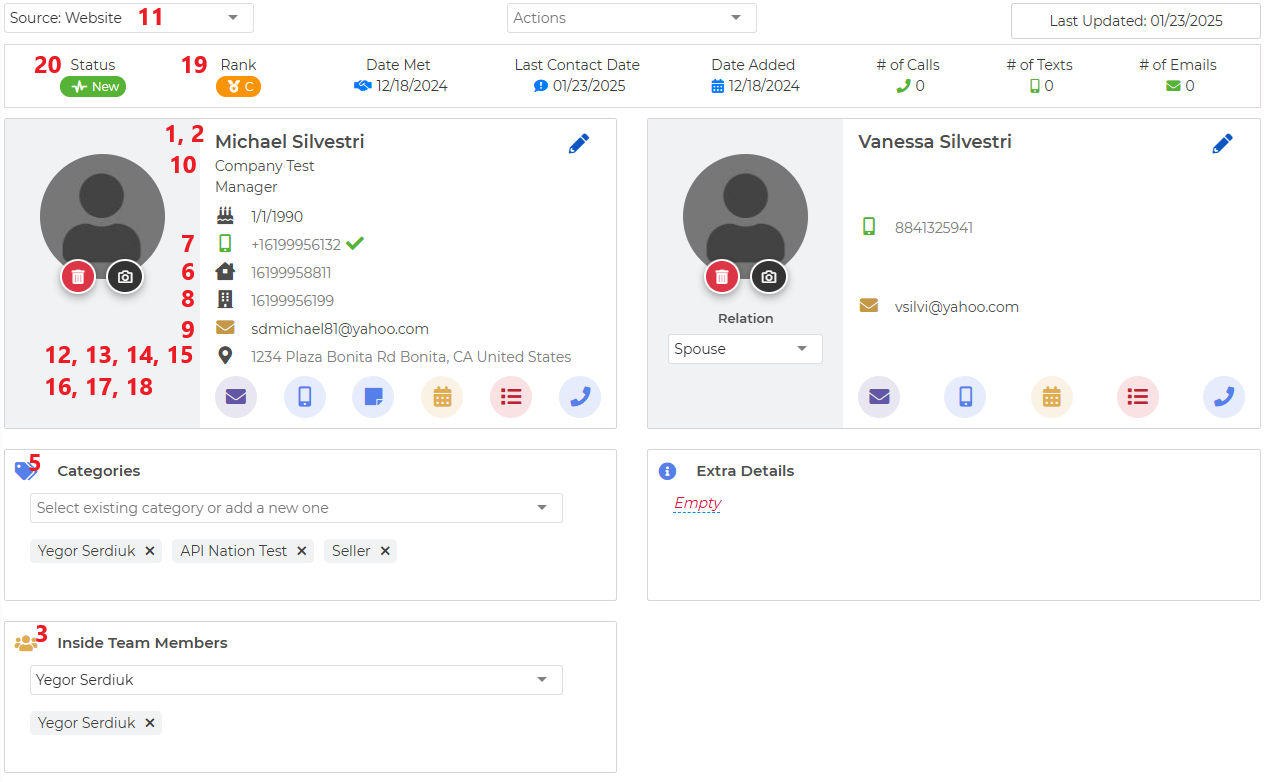Image resolution: width=1266 pixels, height=782 pixels.
Task: Click the envelope icon beside vsilvi@yahoo.com
Action: pyautogui.click(x=869, y=306)
